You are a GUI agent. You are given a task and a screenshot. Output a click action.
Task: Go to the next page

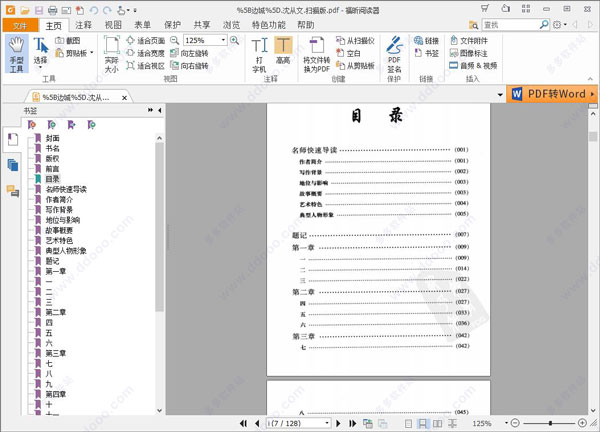(338, 423)
